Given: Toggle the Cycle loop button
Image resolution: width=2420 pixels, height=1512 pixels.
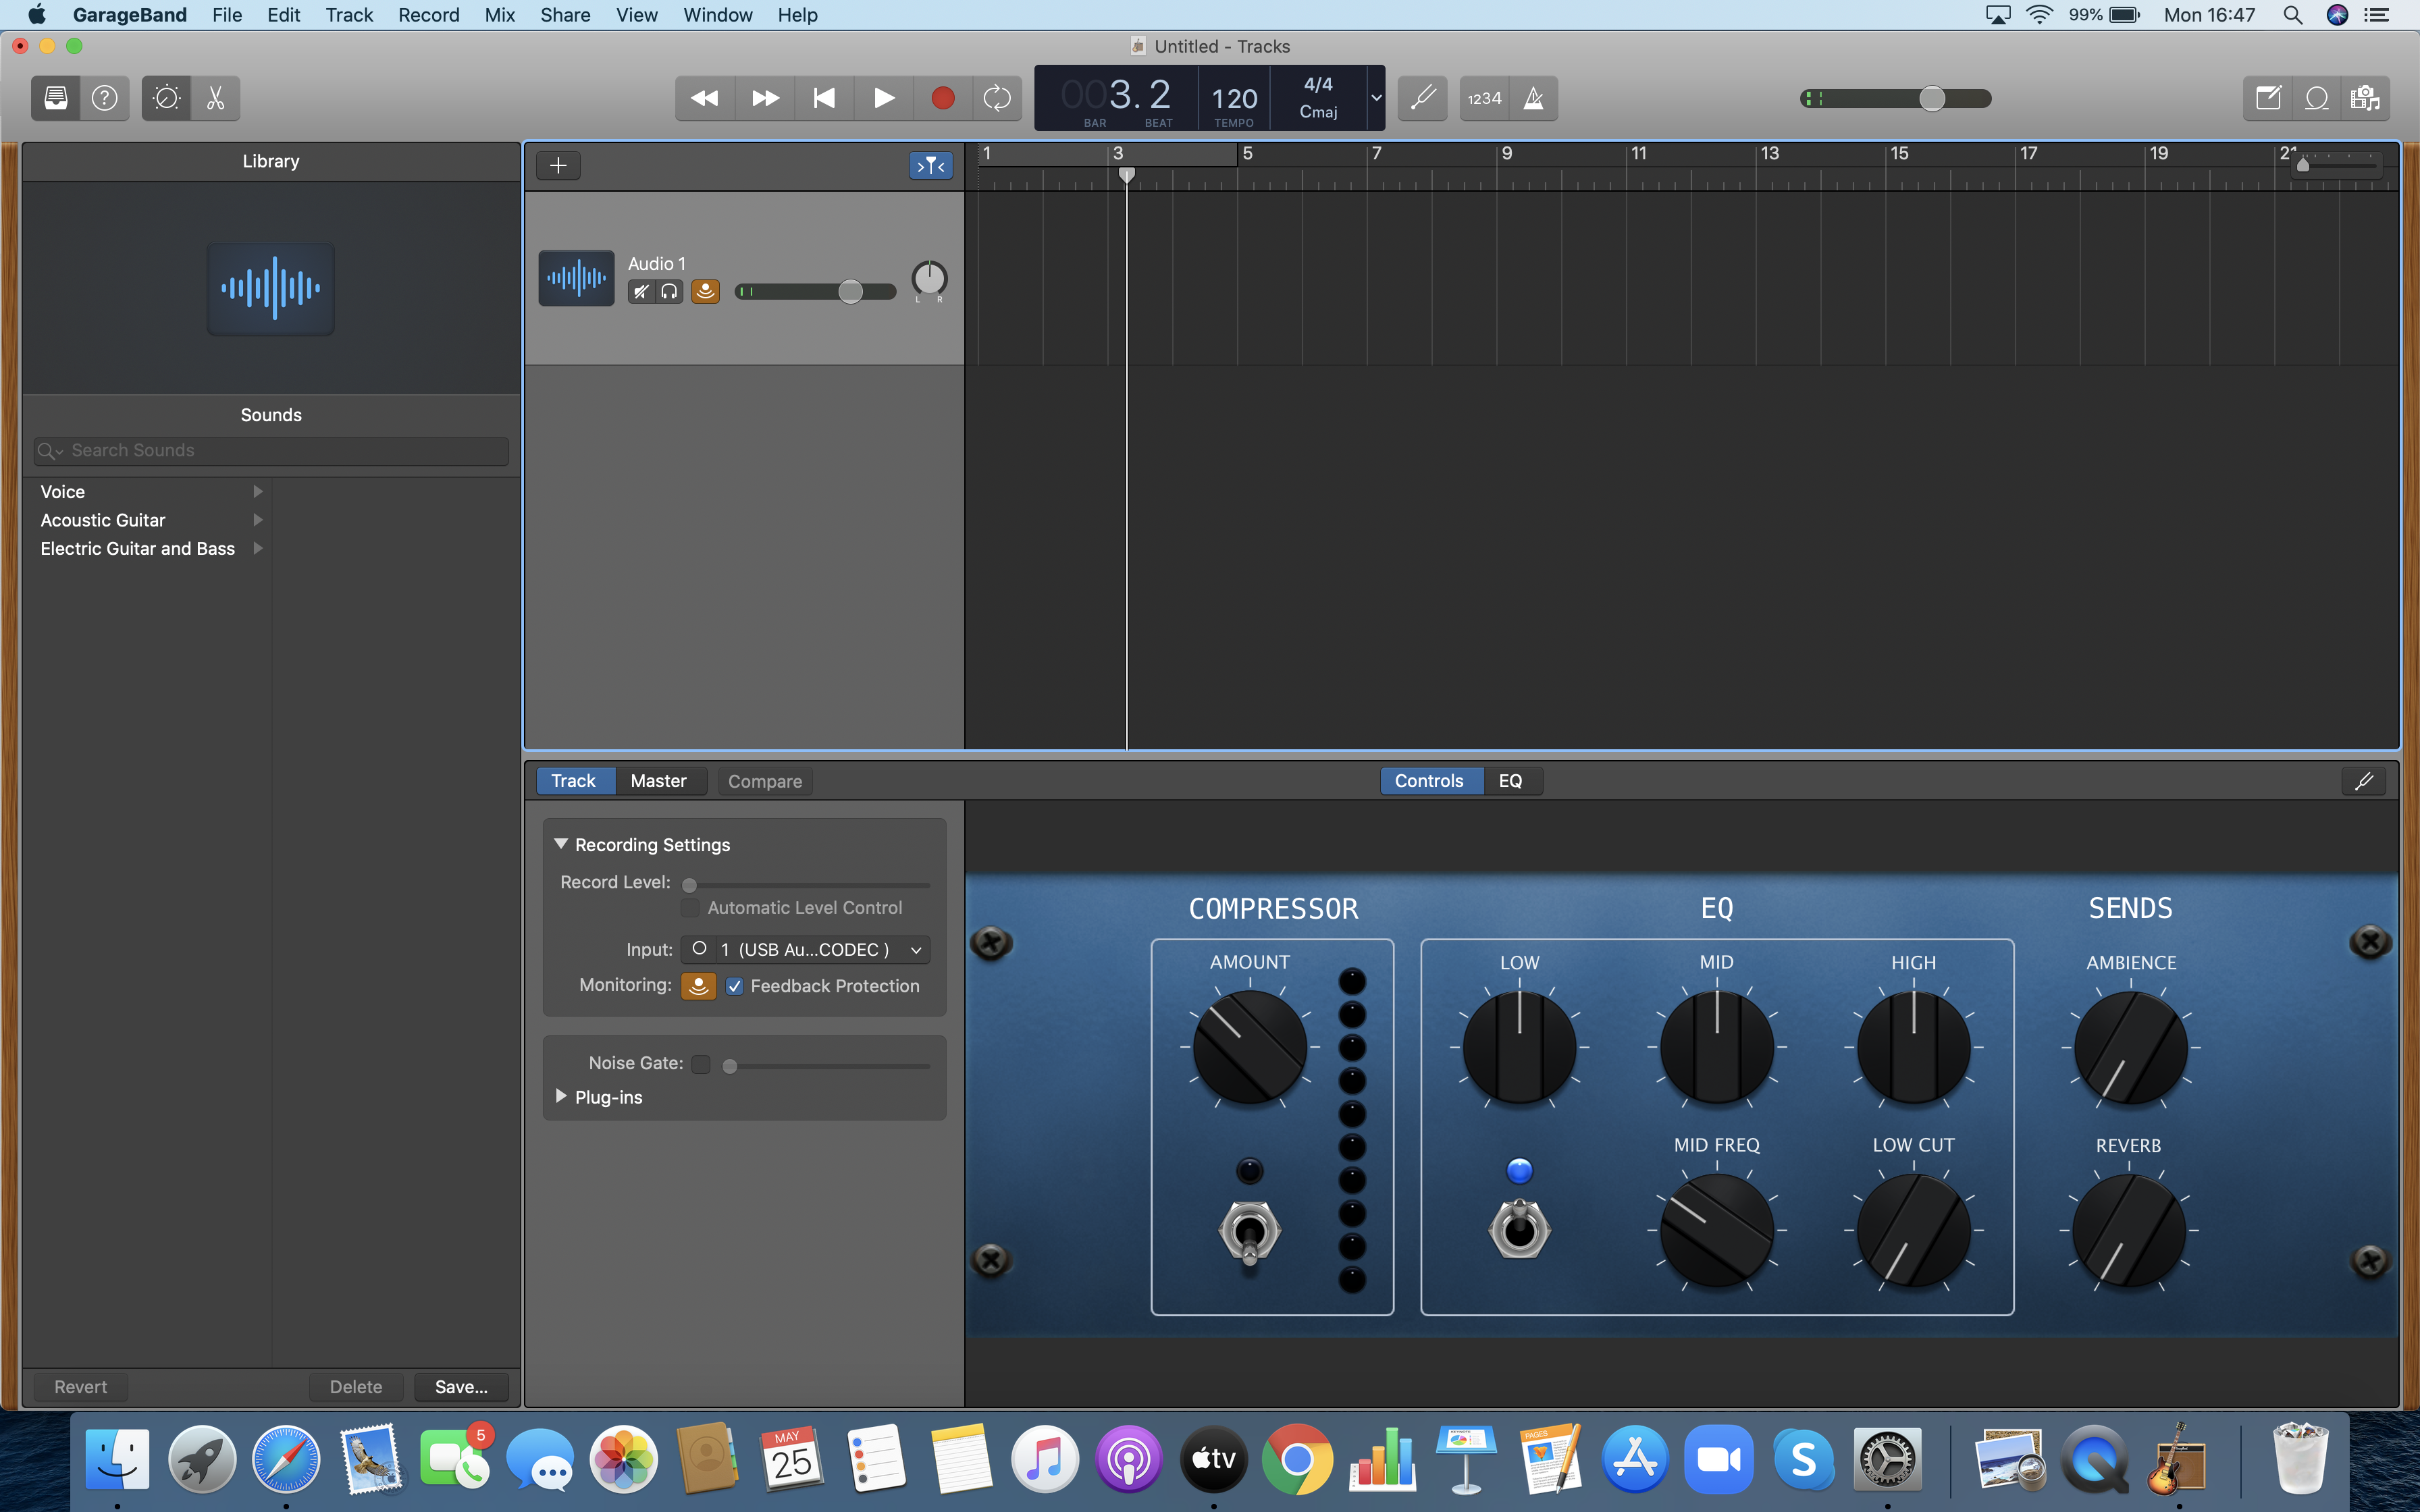Looking at the screenshot, I should (997, 98).
